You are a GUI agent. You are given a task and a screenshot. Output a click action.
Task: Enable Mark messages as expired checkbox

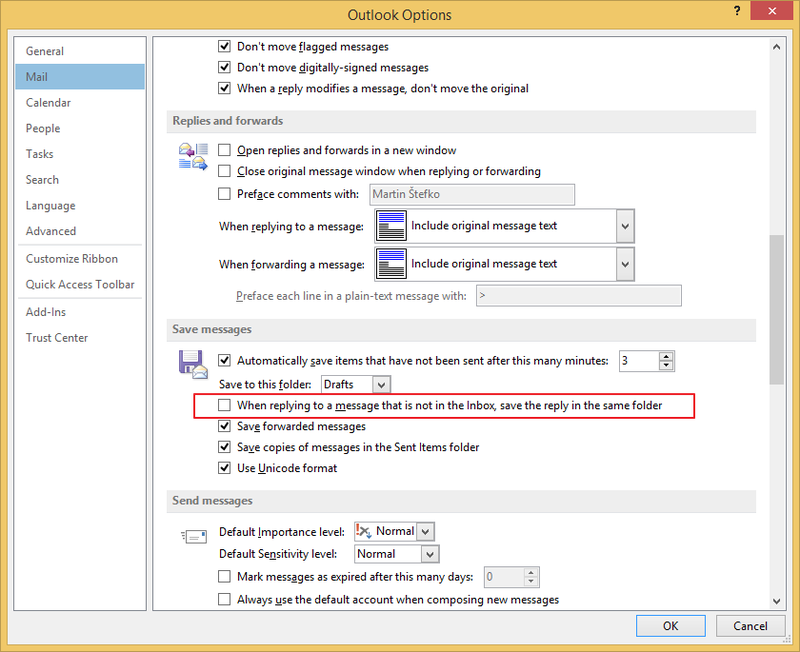(x=224, y=576)
